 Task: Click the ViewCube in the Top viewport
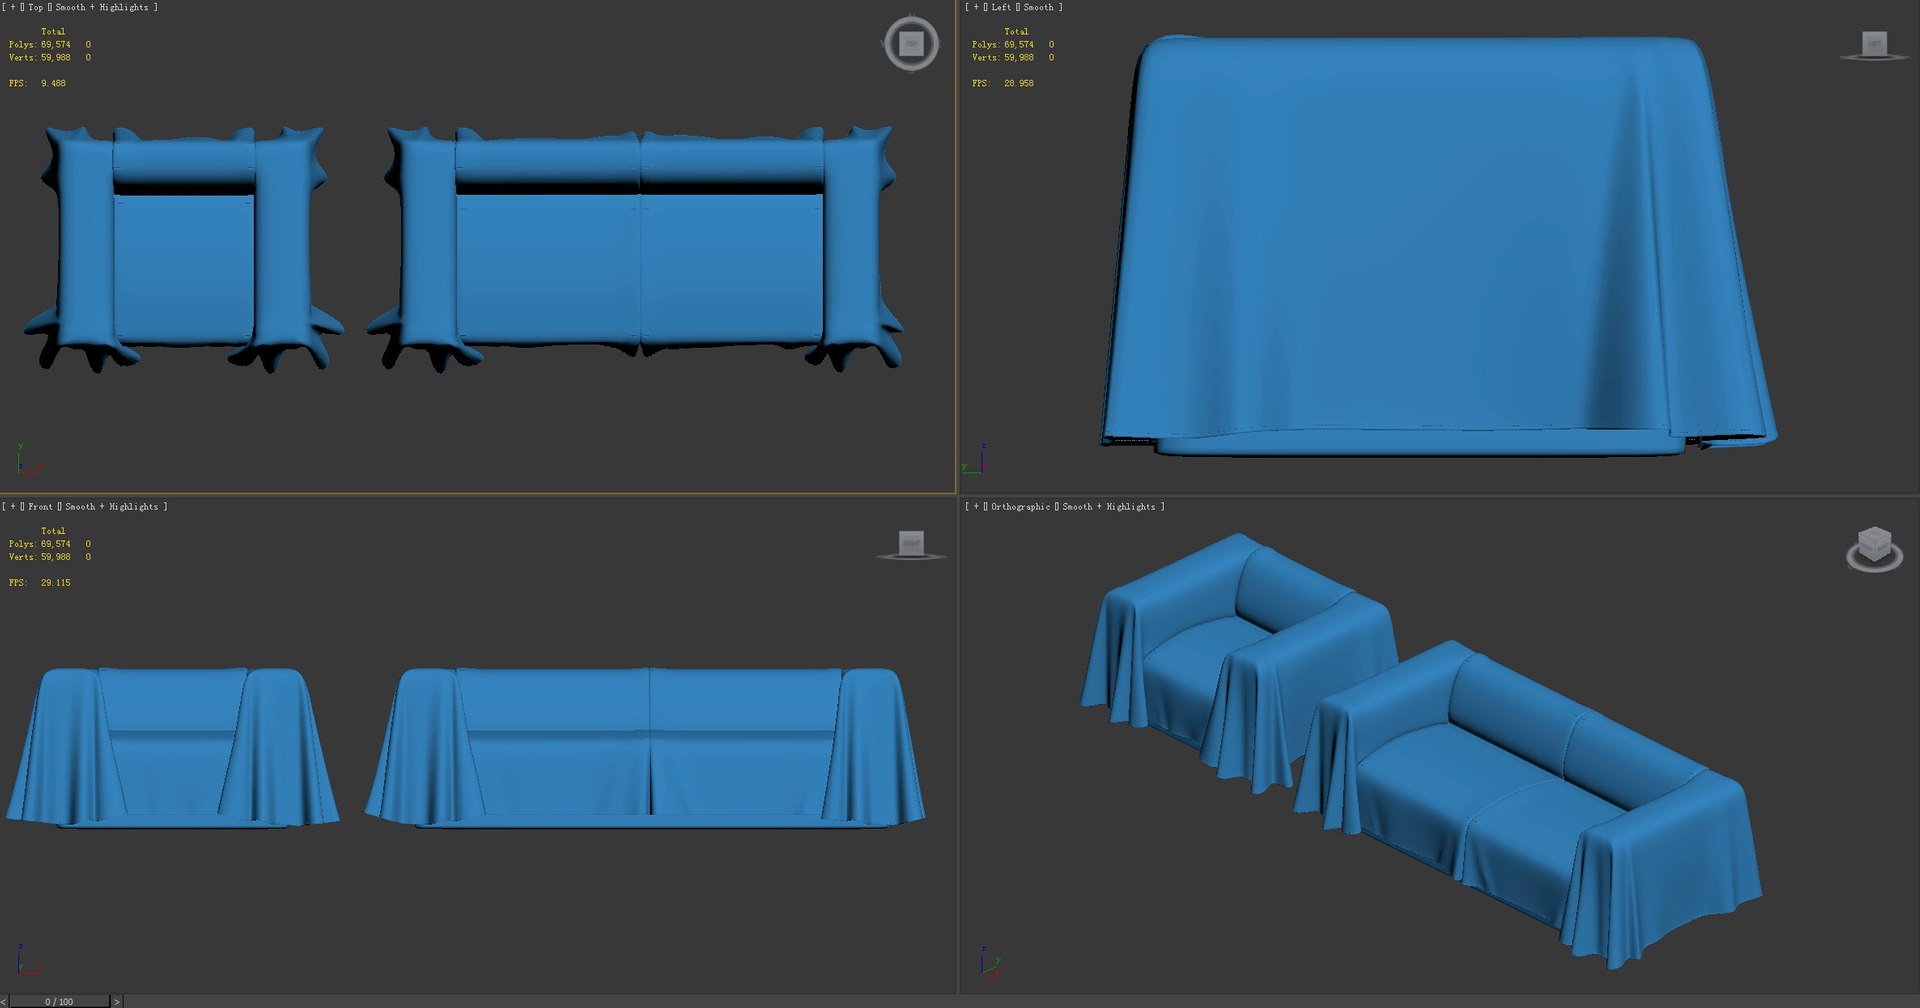click(911, 44)
